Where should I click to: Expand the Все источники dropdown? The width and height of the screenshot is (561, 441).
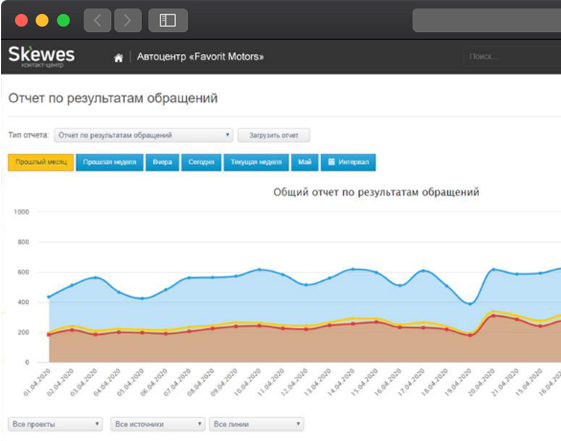(x=158, y=424)
